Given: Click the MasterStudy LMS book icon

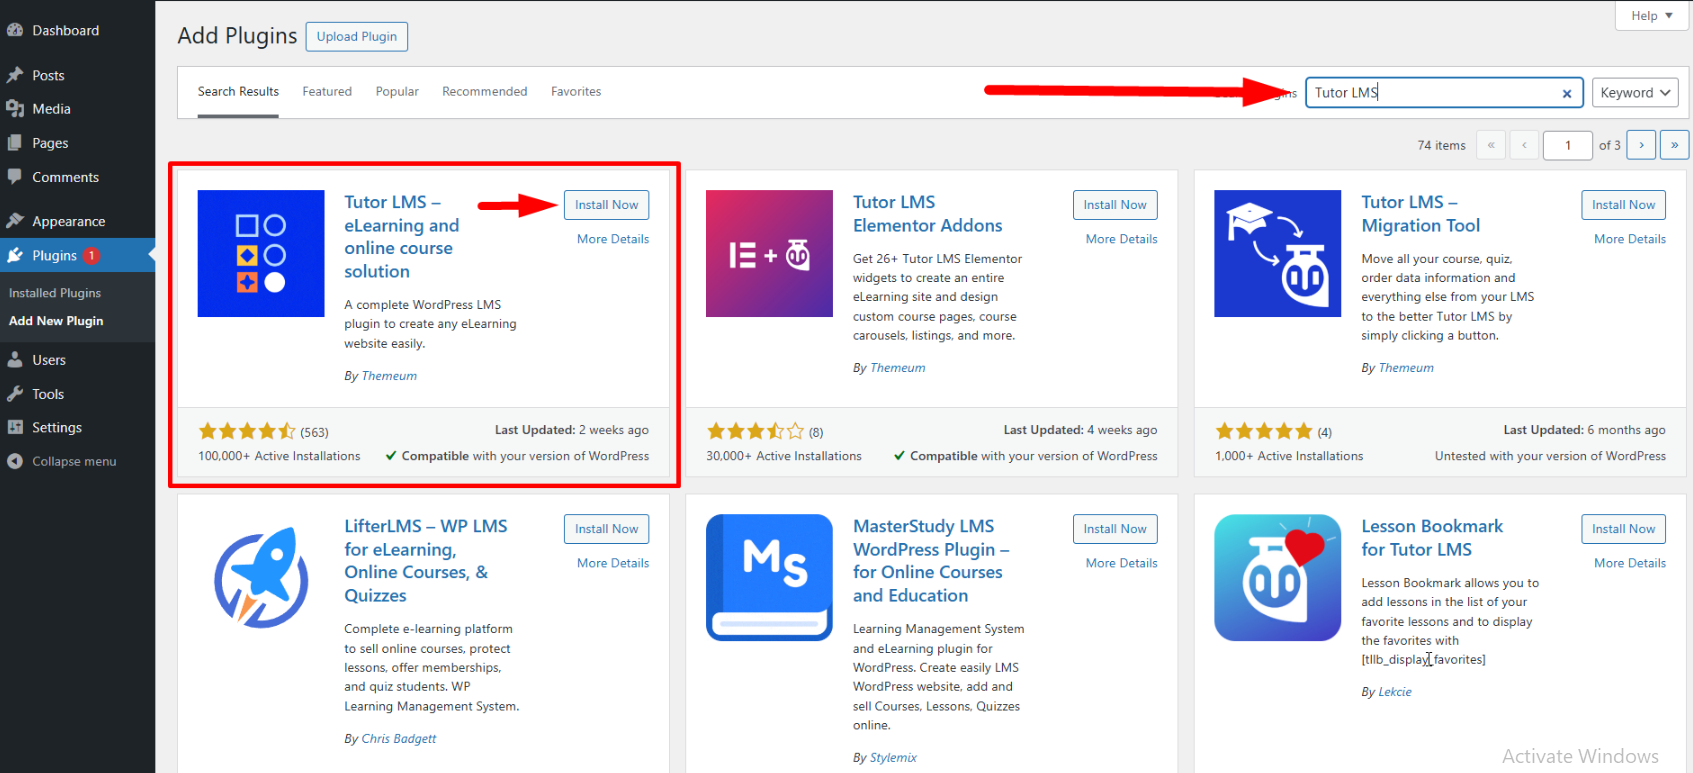Looking at the screenshot, I should (x=769, y=577).
